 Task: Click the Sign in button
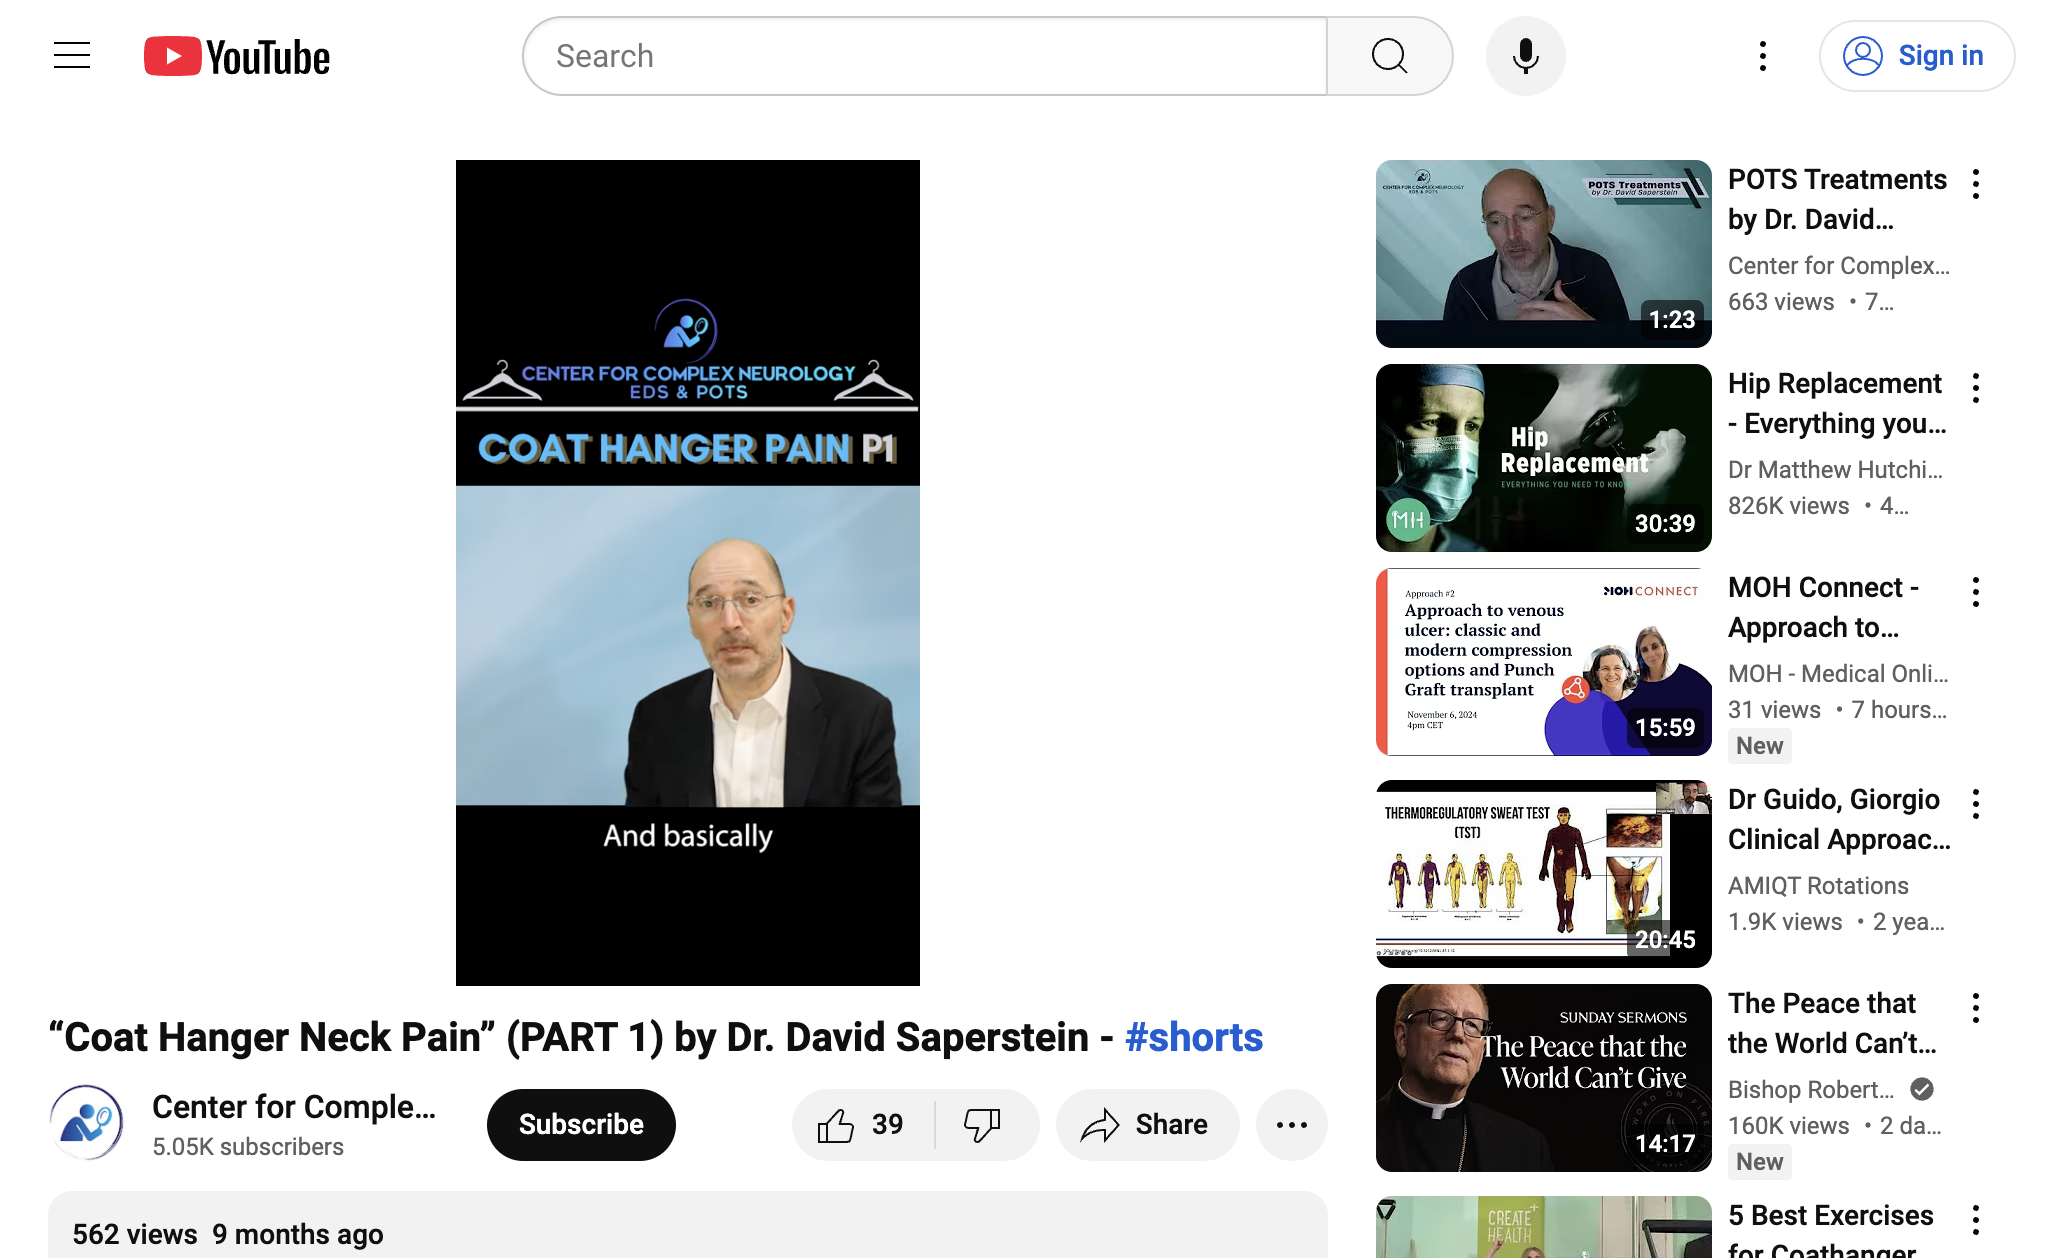point(1916,56)
